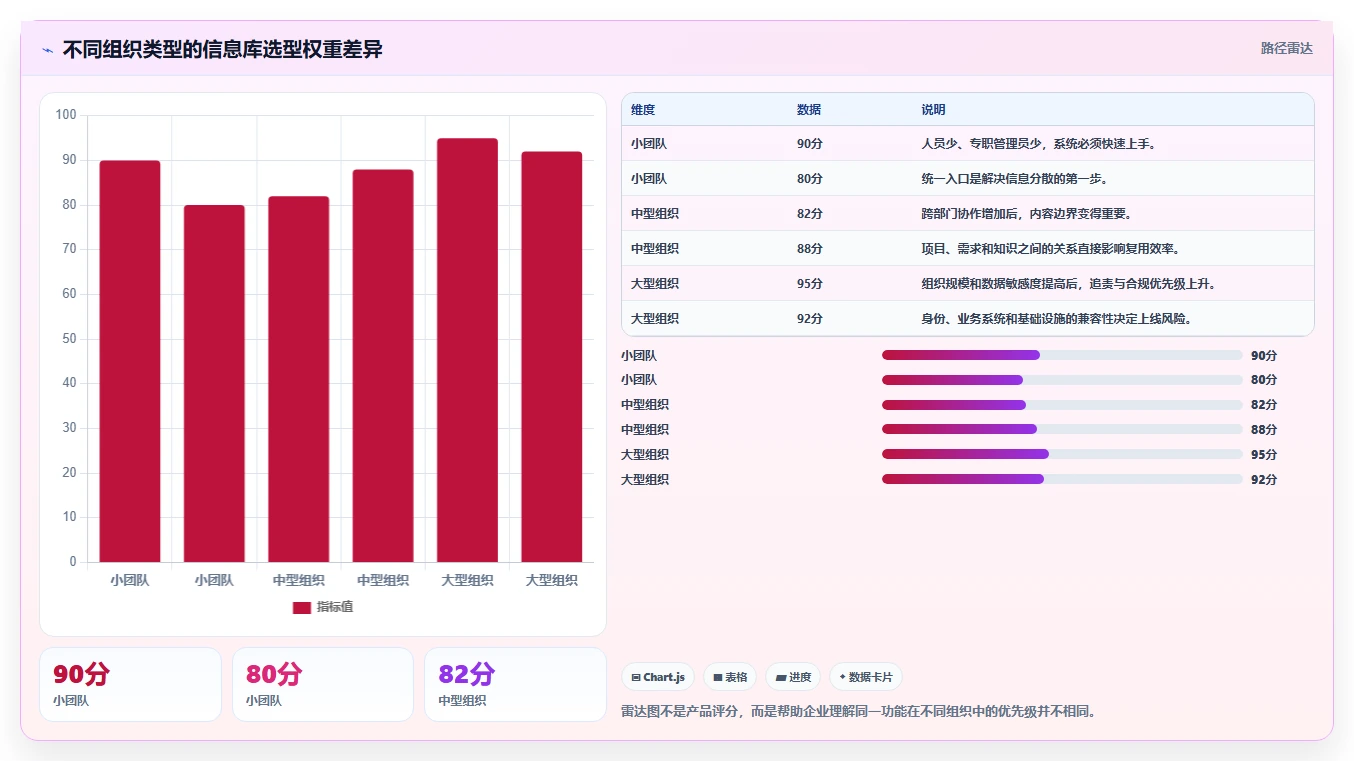The width and height of the screenshot is (1354, 761).
Task: Select row 身份、业务系统和基础设施的兼容性决定上线风险
Action: coord(967,318)
